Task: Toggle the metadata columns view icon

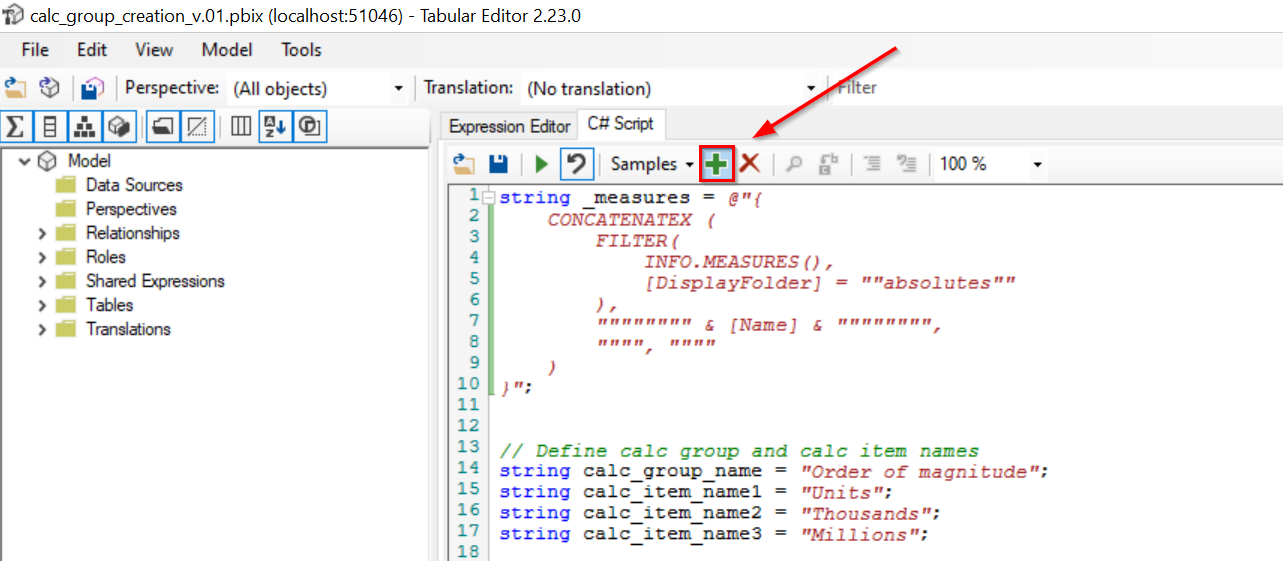Action: [x=241, y=126]
